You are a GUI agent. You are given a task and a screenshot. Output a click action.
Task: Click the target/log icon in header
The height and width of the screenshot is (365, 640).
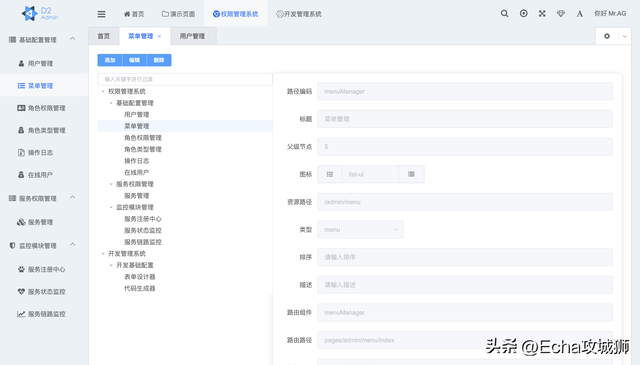(x=523, y=13)
